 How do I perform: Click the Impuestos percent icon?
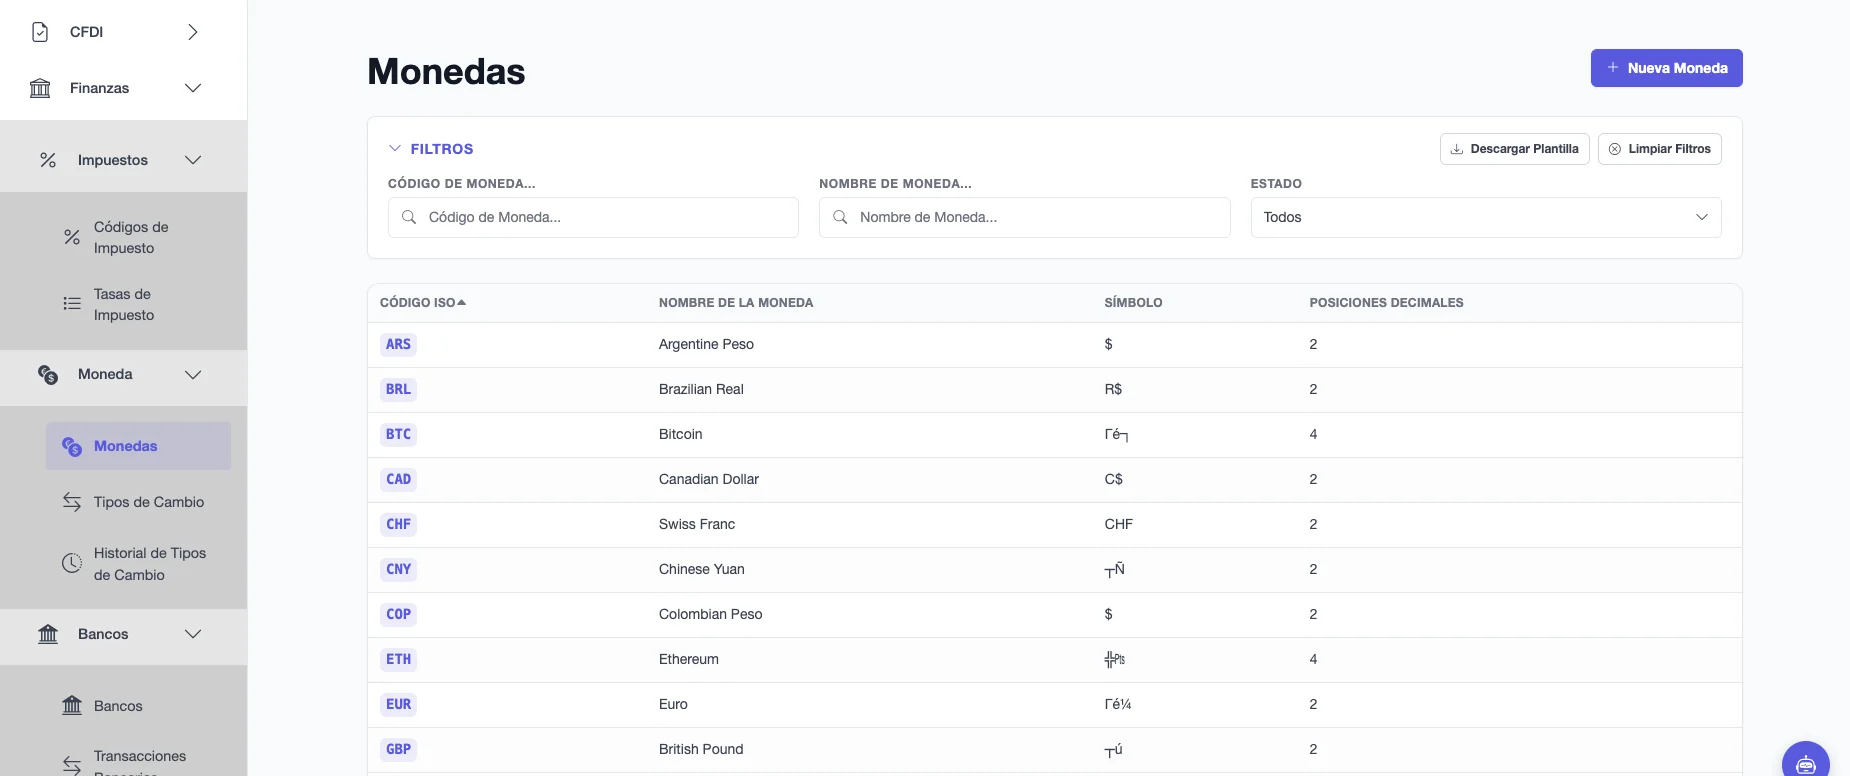pyautogui.click(x=48, y=160)
